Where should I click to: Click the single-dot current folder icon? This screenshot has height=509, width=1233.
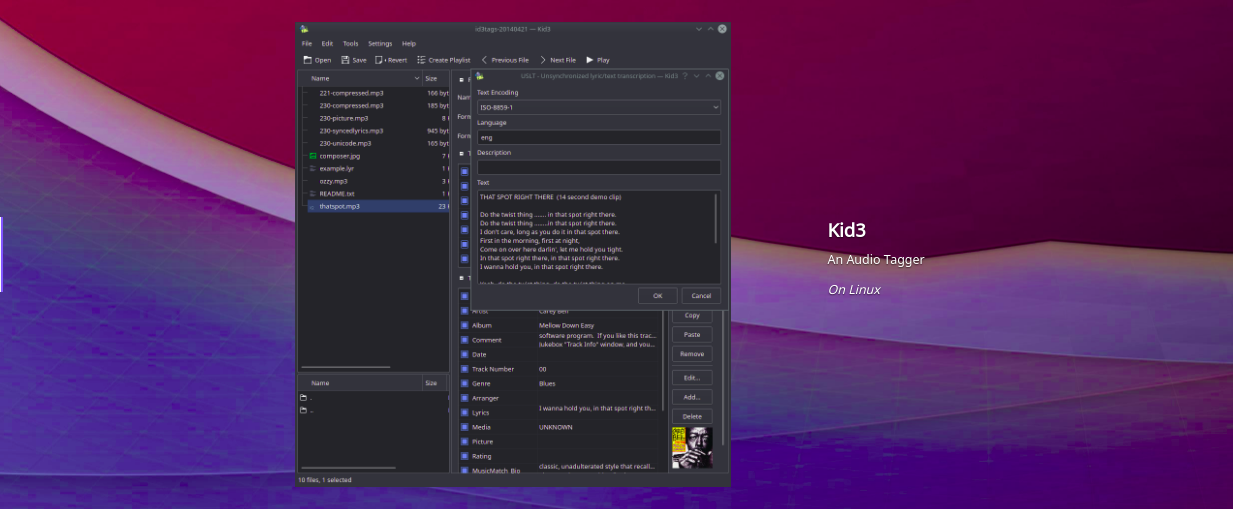[304, 398]
